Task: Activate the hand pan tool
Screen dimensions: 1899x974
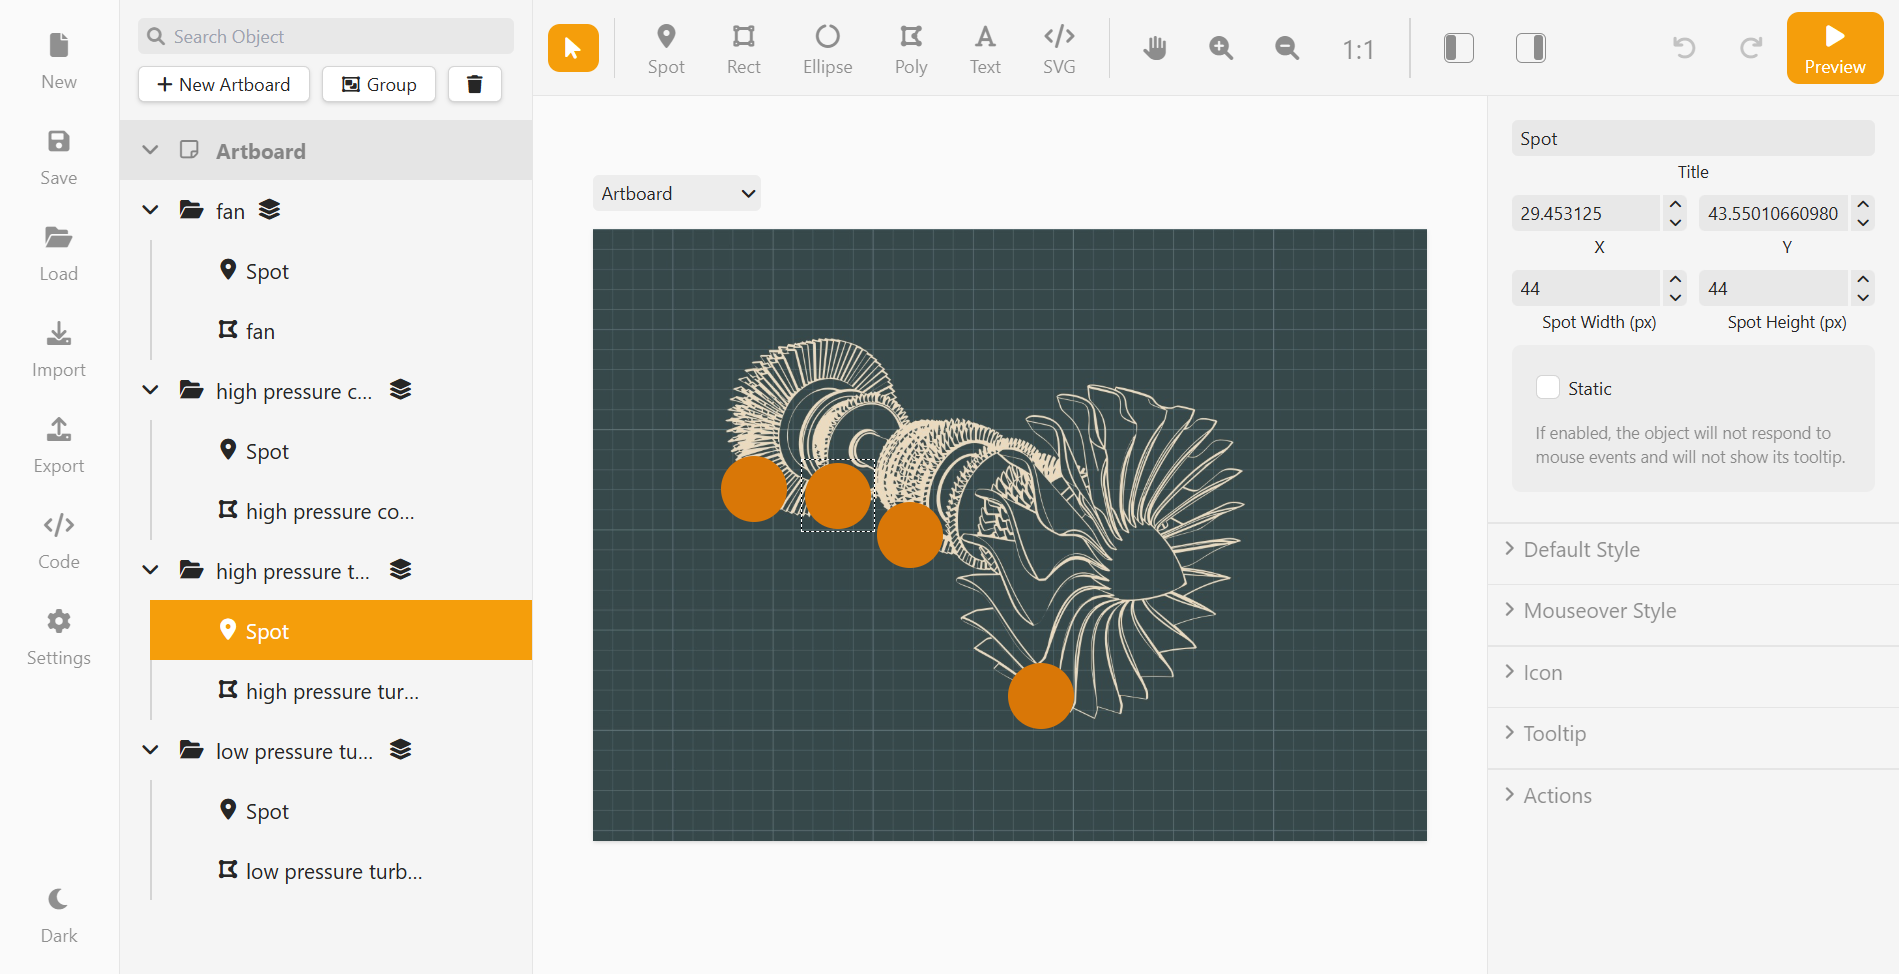Action: [1155, 48]
